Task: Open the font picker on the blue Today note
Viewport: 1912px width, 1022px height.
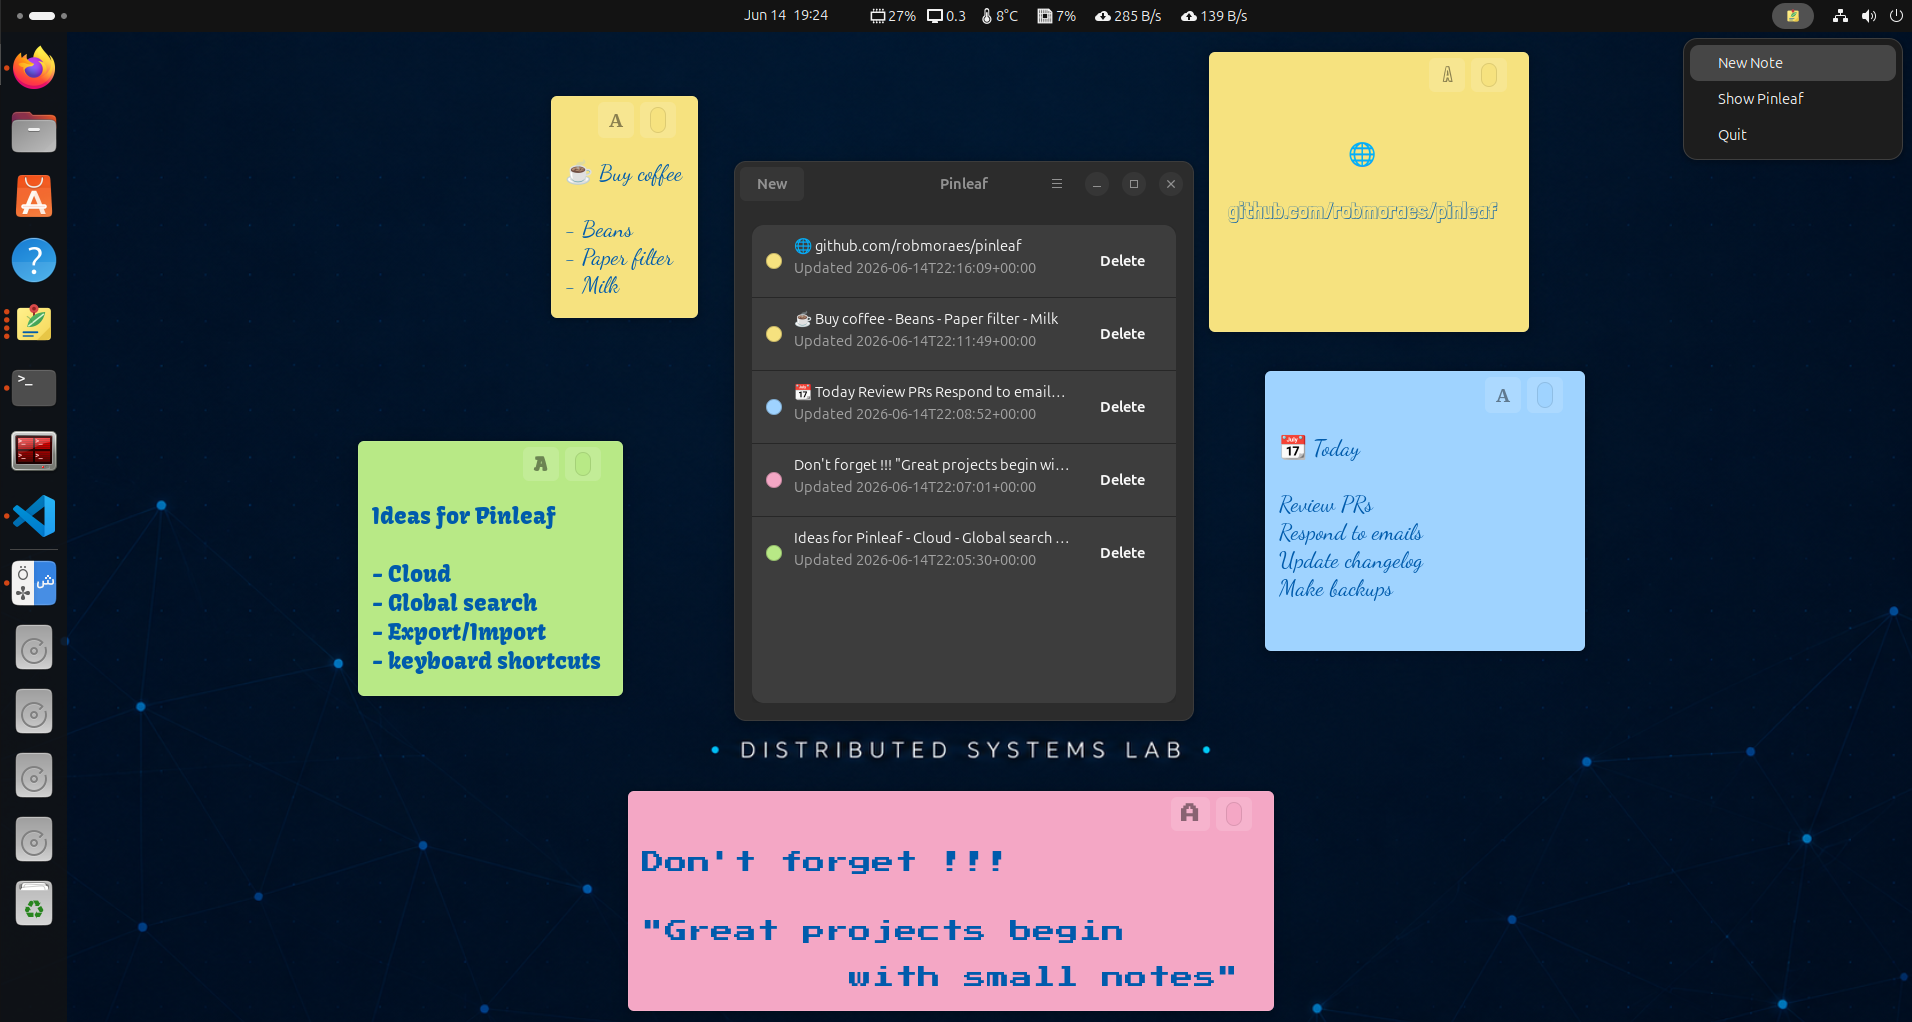Action: click(1503, 395)
